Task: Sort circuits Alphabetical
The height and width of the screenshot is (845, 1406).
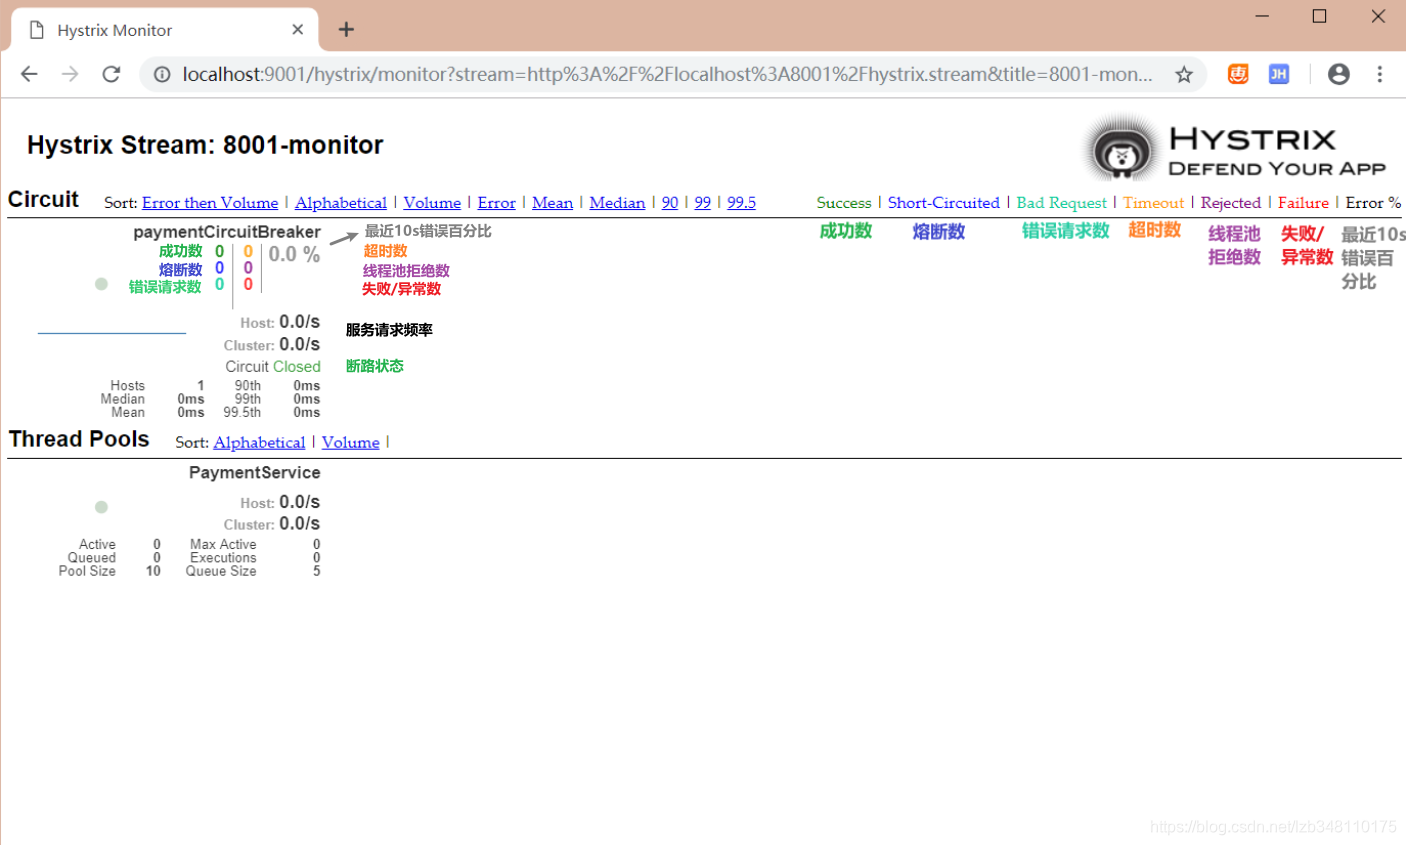Action: click(x=340, y=202)
